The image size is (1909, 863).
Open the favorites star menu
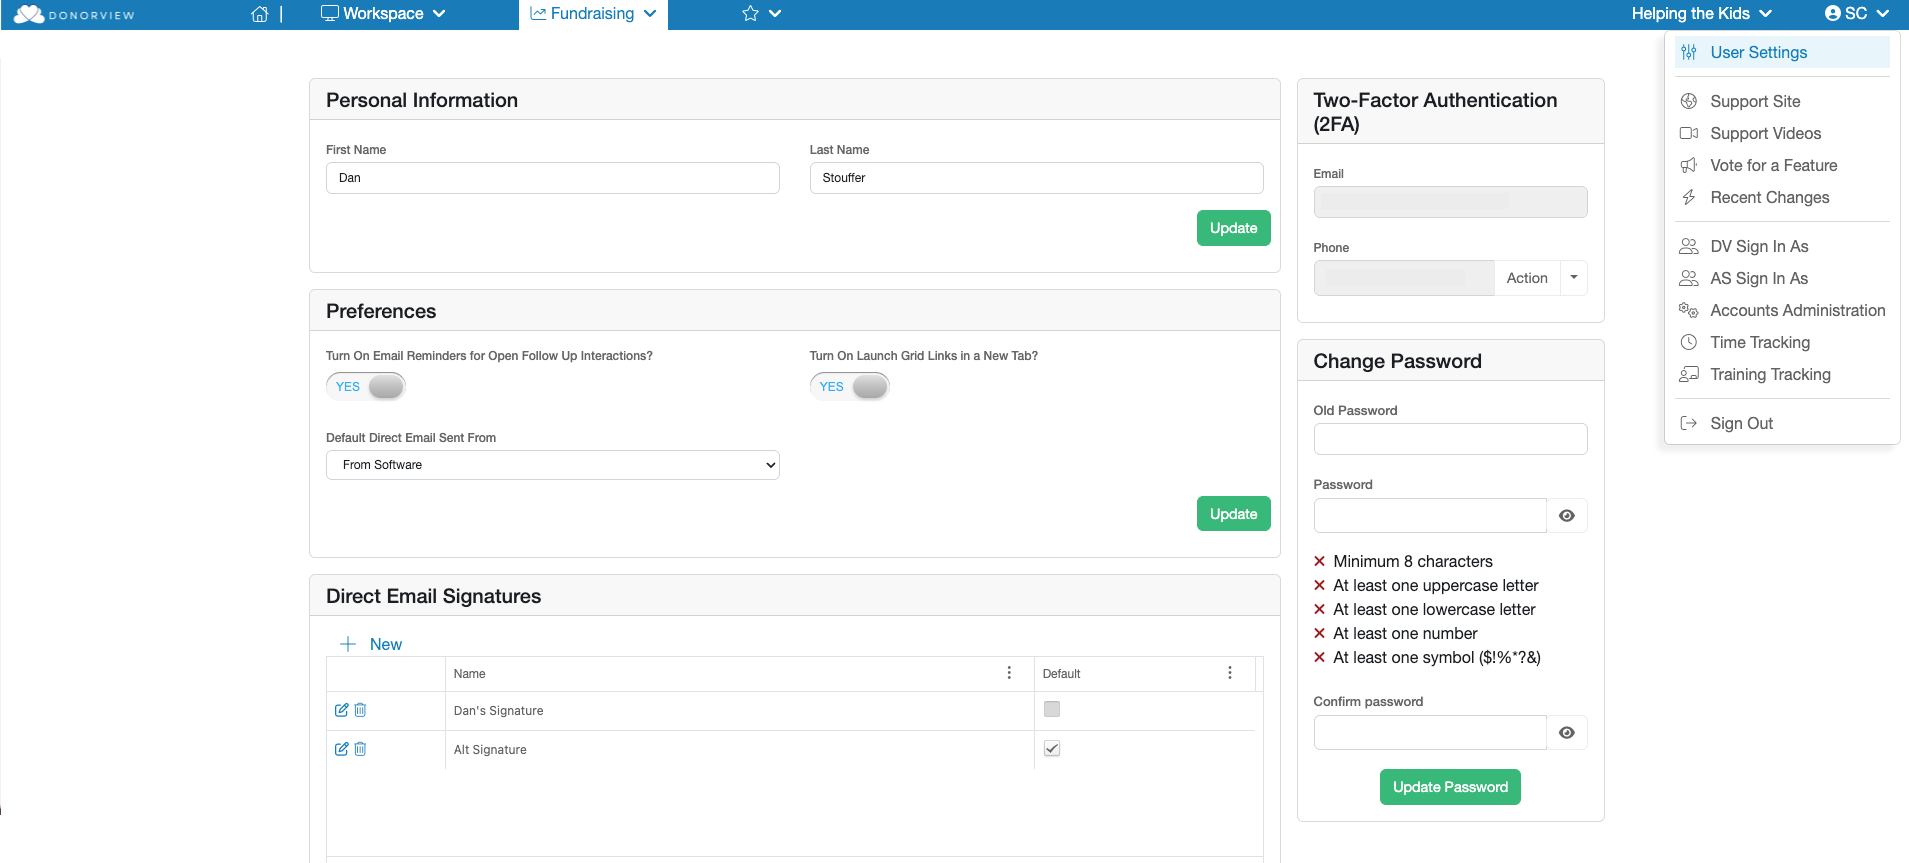point(761,14)
